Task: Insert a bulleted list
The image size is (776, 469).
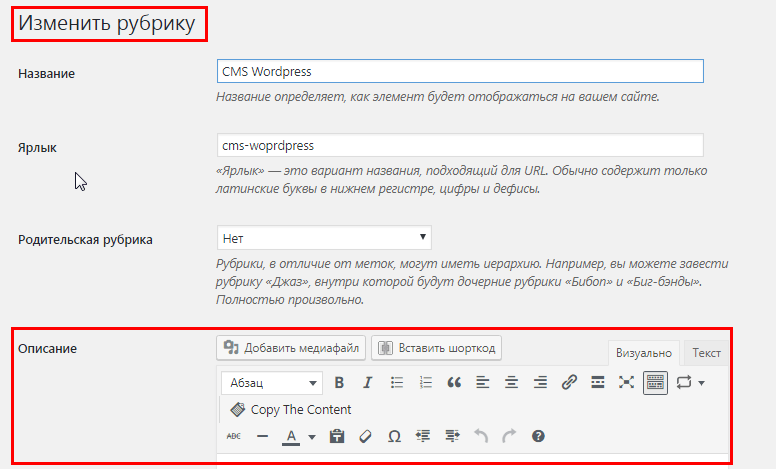Action: 396,382
